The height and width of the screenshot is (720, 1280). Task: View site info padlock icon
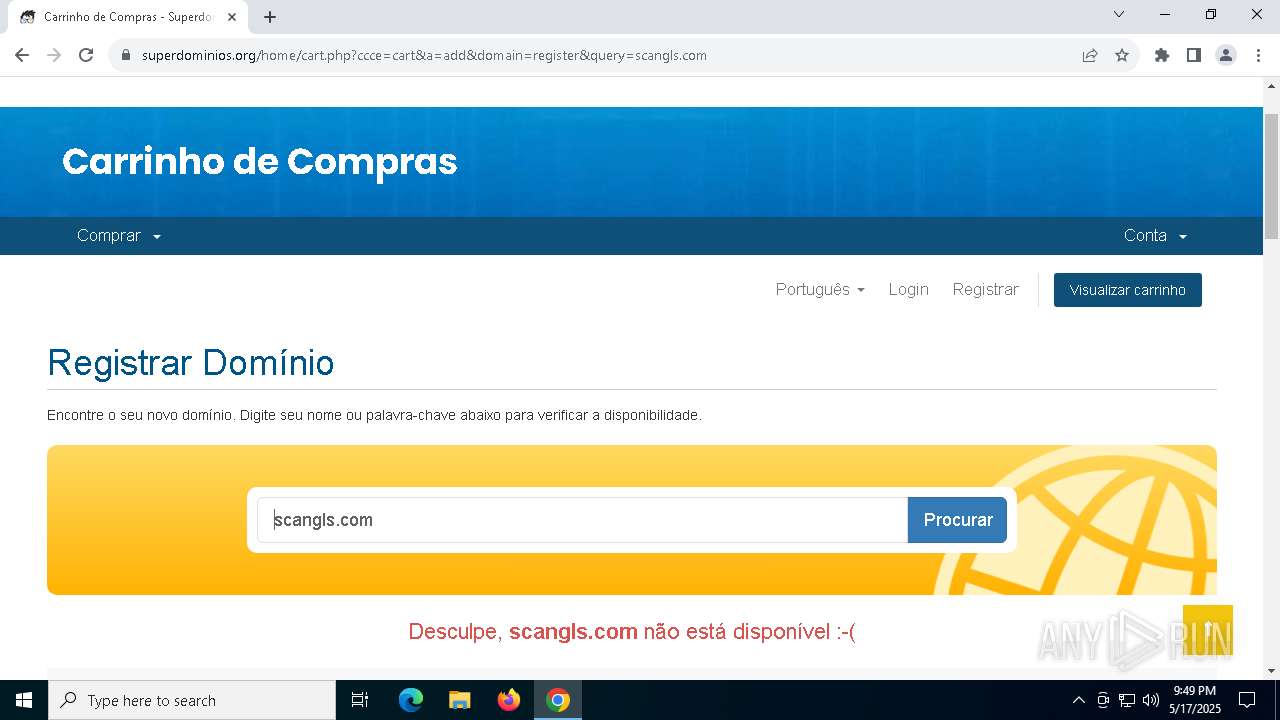(x=126, y=55)
